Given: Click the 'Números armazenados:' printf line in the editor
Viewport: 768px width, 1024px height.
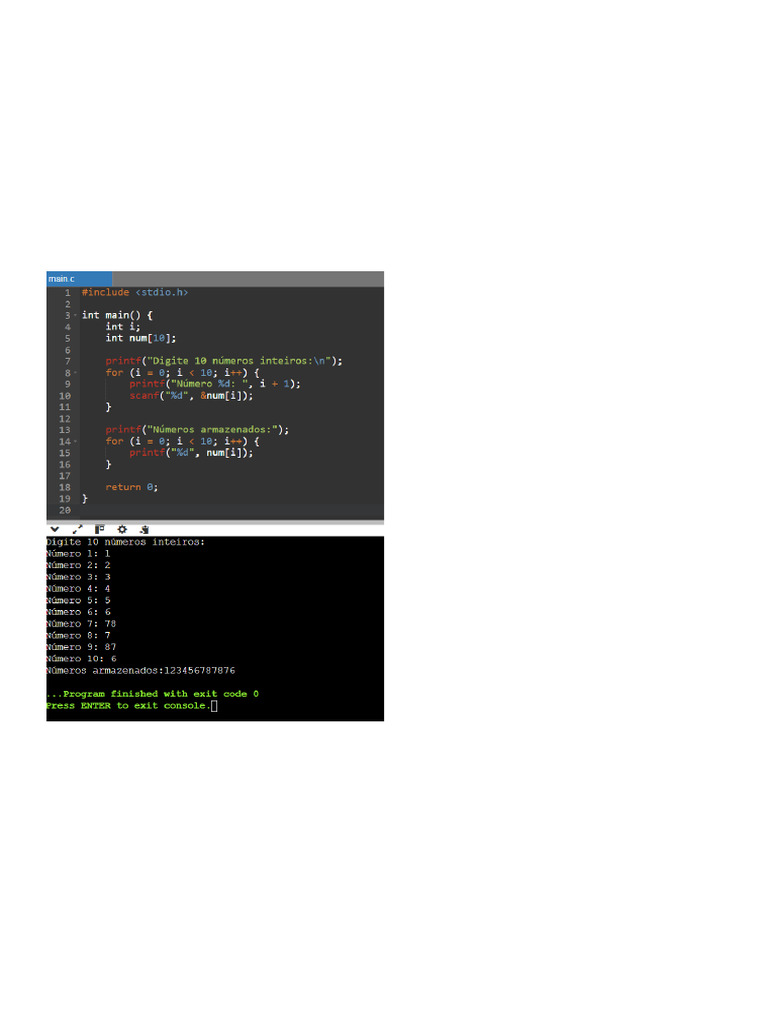Looking at the screenshot, I should tap(197, 430).
